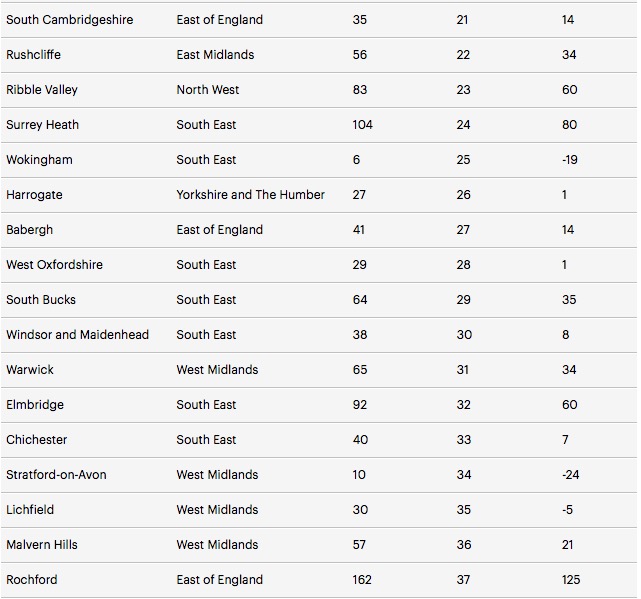
Task: Select Yorkshire and The Humber region cell
Action: click(x=251, y=195)
